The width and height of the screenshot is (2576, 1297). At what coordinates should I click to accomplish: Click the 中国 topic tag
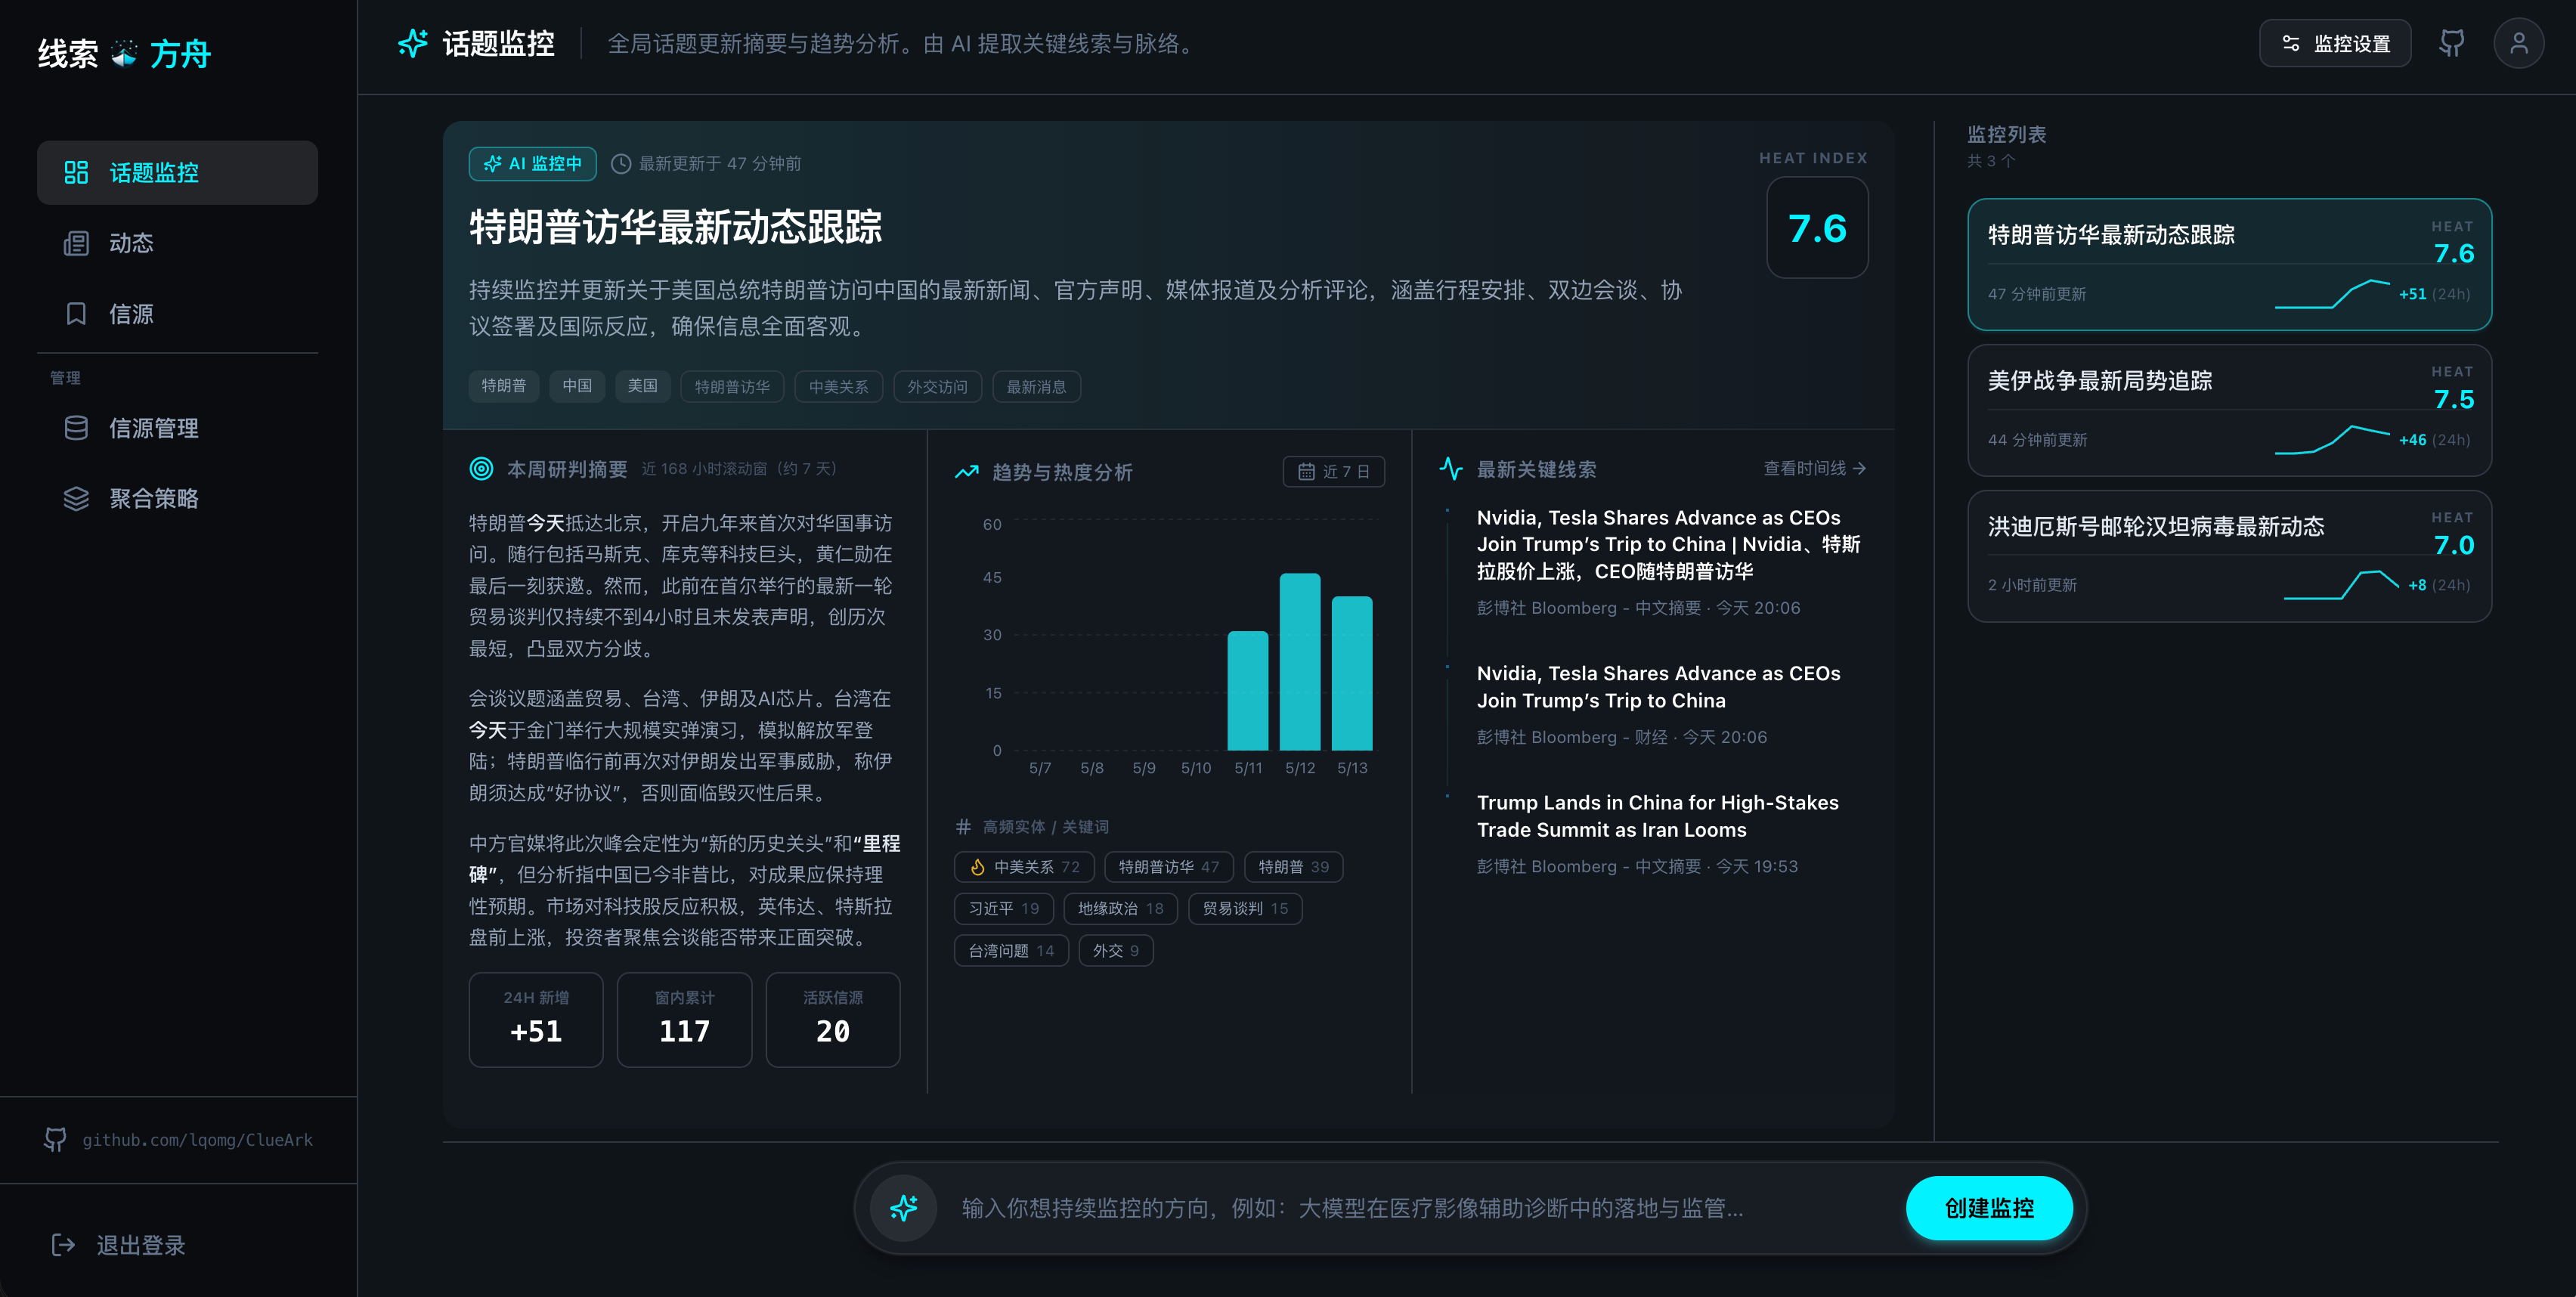click(577, 386)
